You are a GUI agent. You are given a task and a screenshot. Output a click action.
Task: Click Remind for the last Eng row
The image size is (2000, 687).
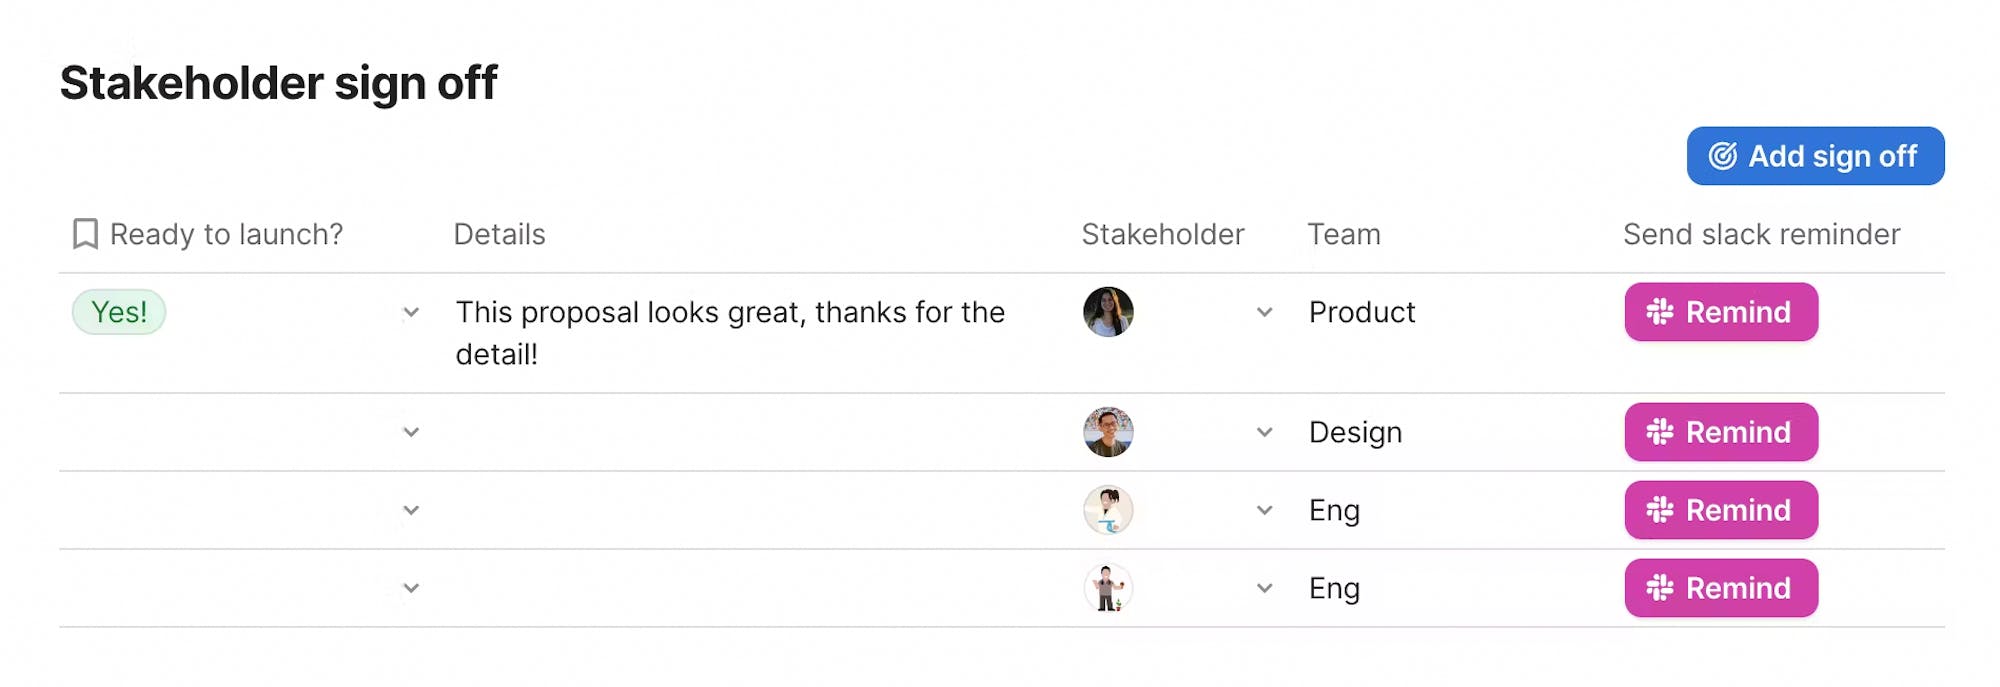tap(1721, 588)
